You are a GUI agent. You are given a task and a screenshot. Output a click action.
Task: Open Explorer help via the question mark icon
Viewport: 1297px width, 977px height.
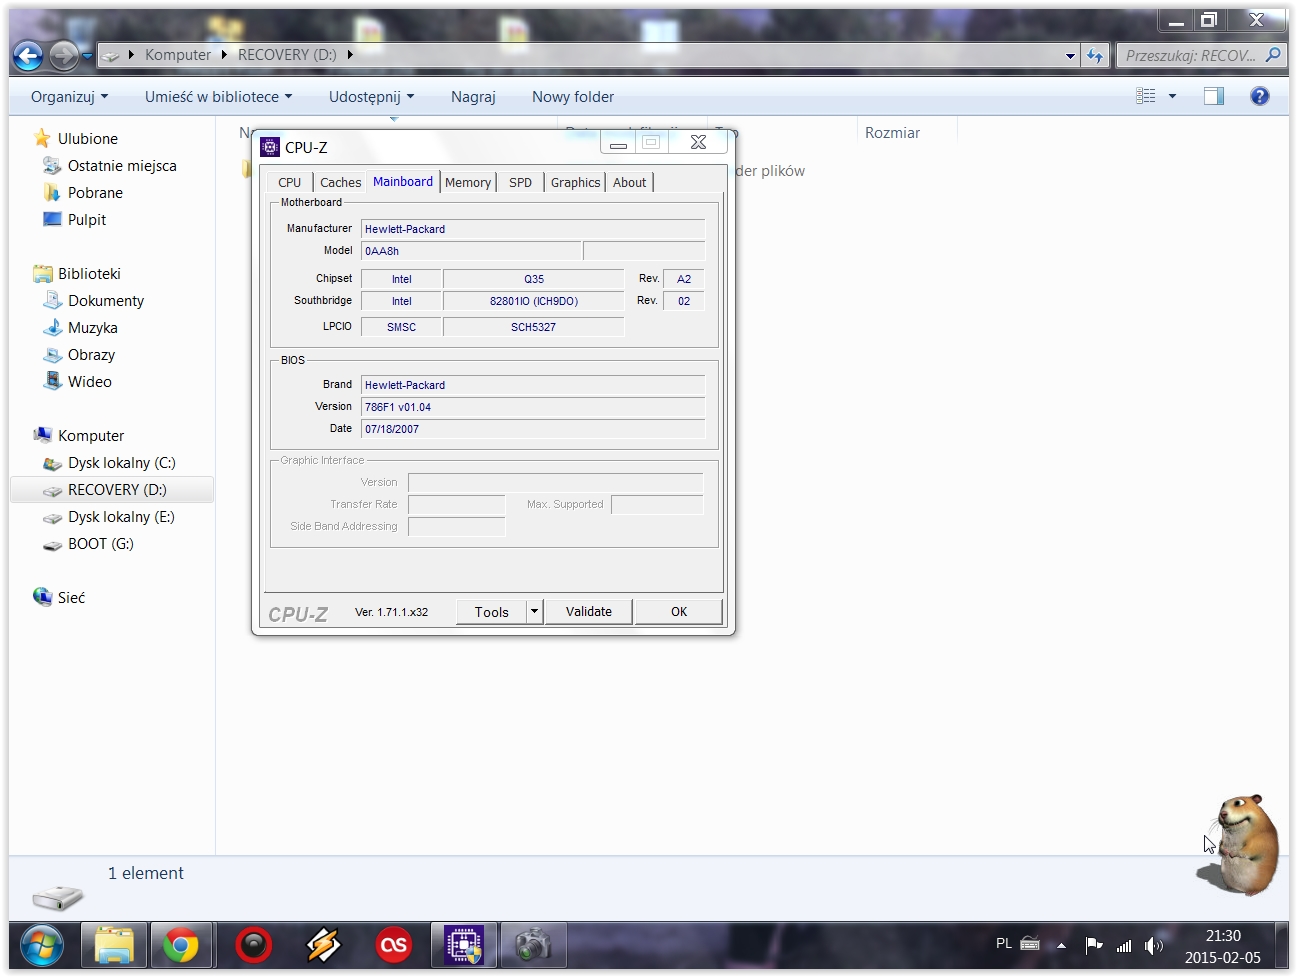[1260, 96]
